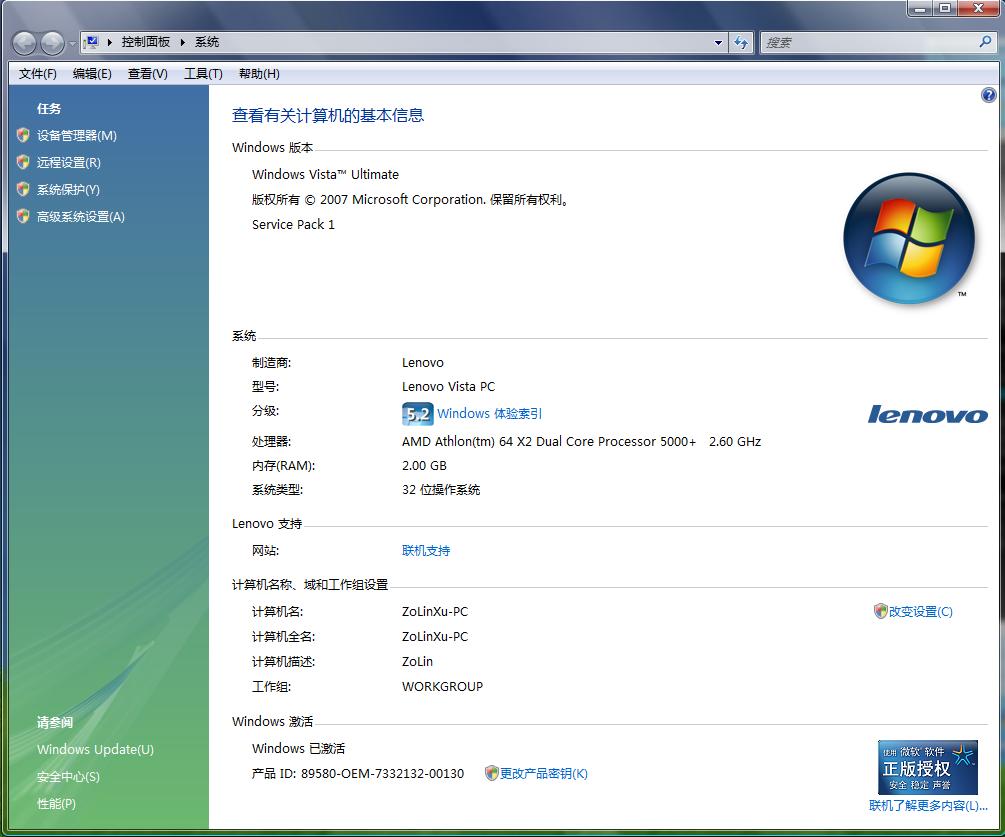Click the shield icon beside 设备管理器(M)
Viewport: 1005px width, 837px height.
23,135
